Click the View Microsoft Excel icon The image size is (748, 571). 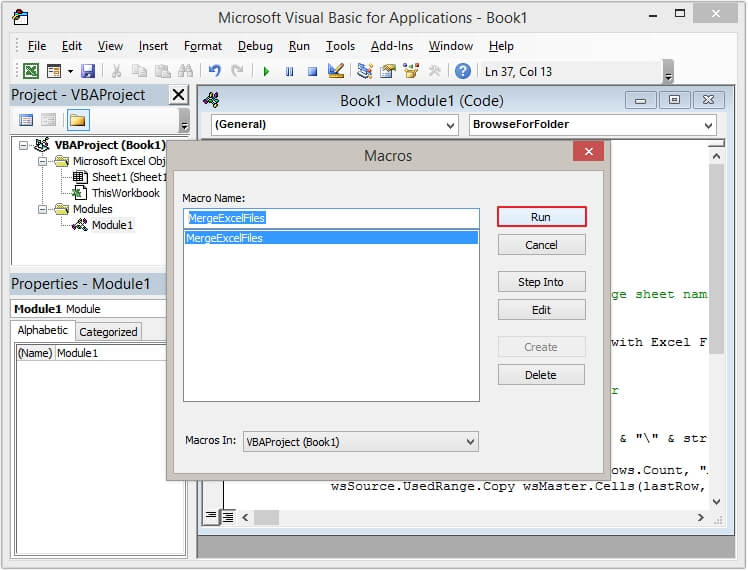31,71
